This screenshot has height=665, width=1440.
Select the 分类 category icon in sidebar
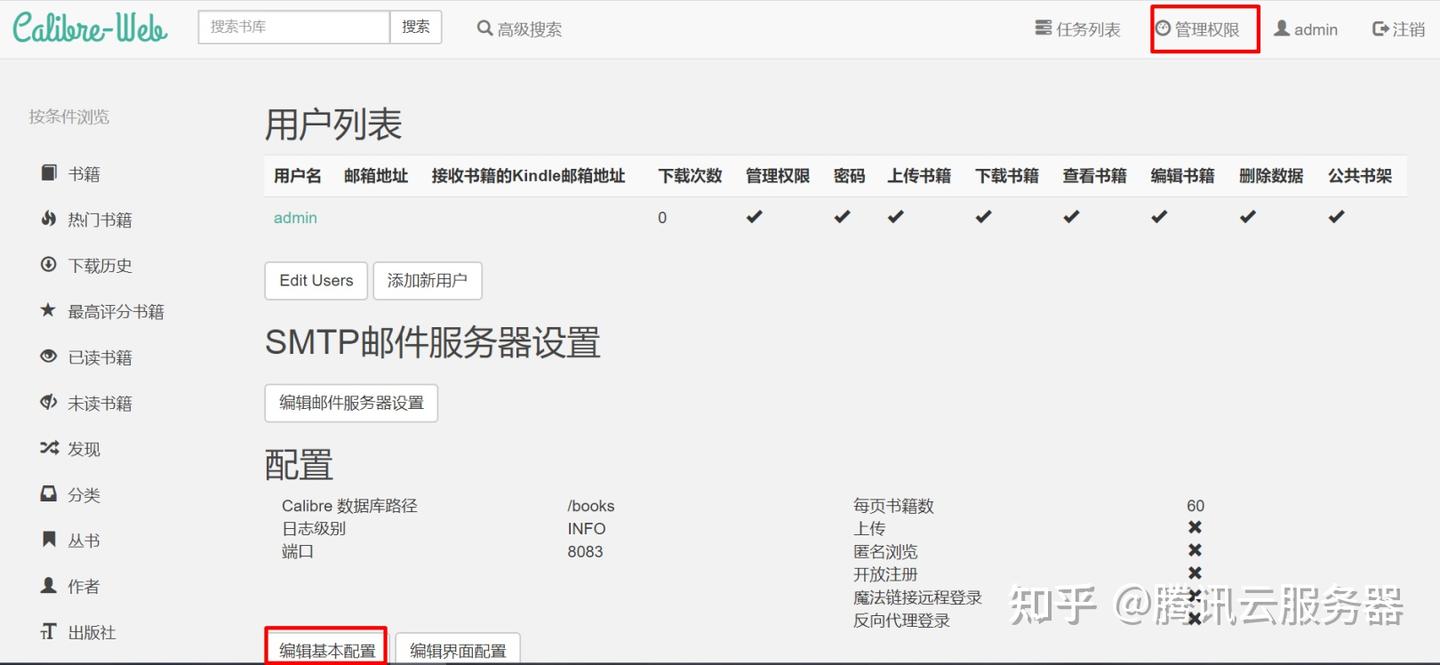tap(49, 494)
